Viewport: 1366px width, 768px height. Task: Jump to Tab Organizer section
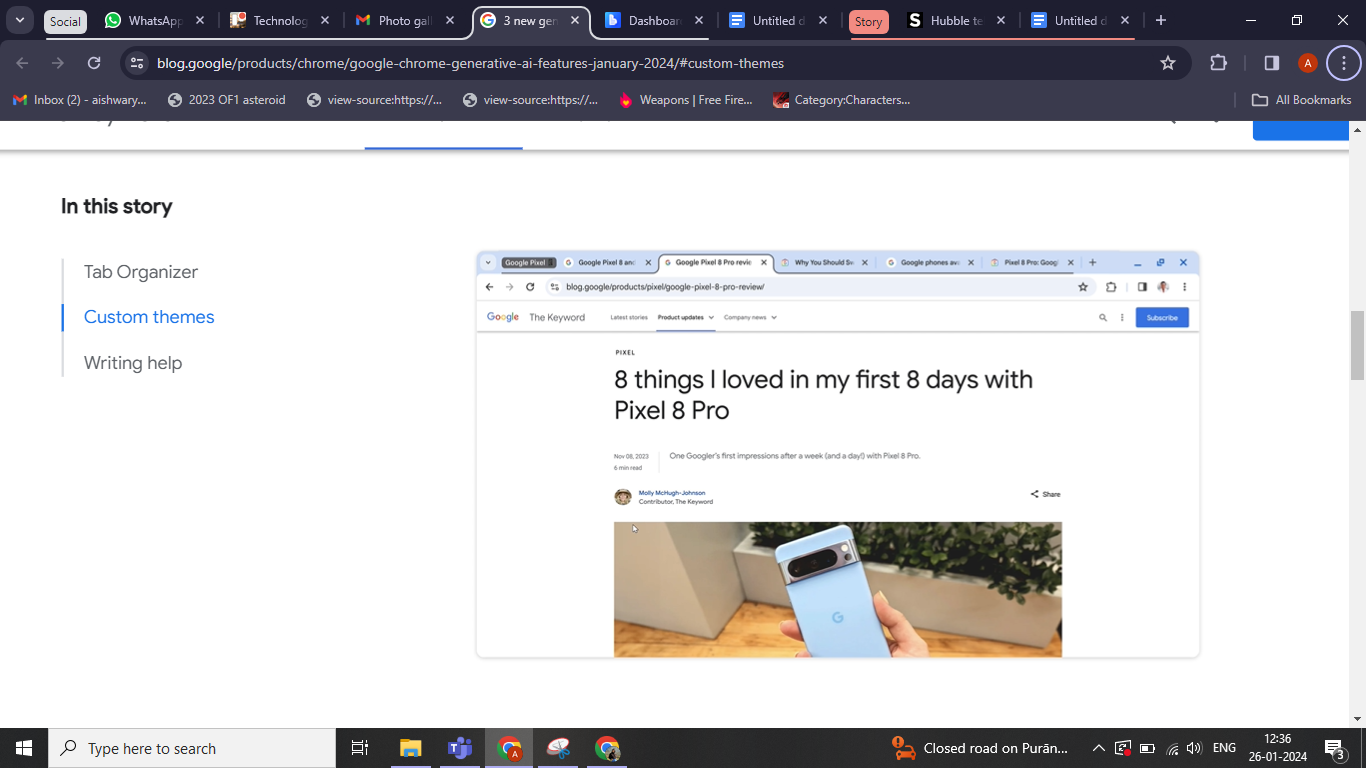(141, 272)
